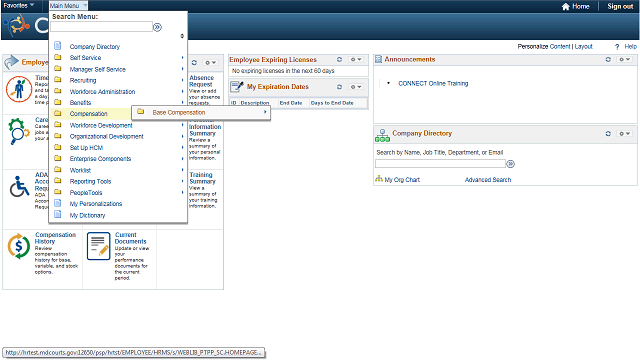Click the Help question mark icon
Viewport: 640px width, 360px height.
(617, 47)
